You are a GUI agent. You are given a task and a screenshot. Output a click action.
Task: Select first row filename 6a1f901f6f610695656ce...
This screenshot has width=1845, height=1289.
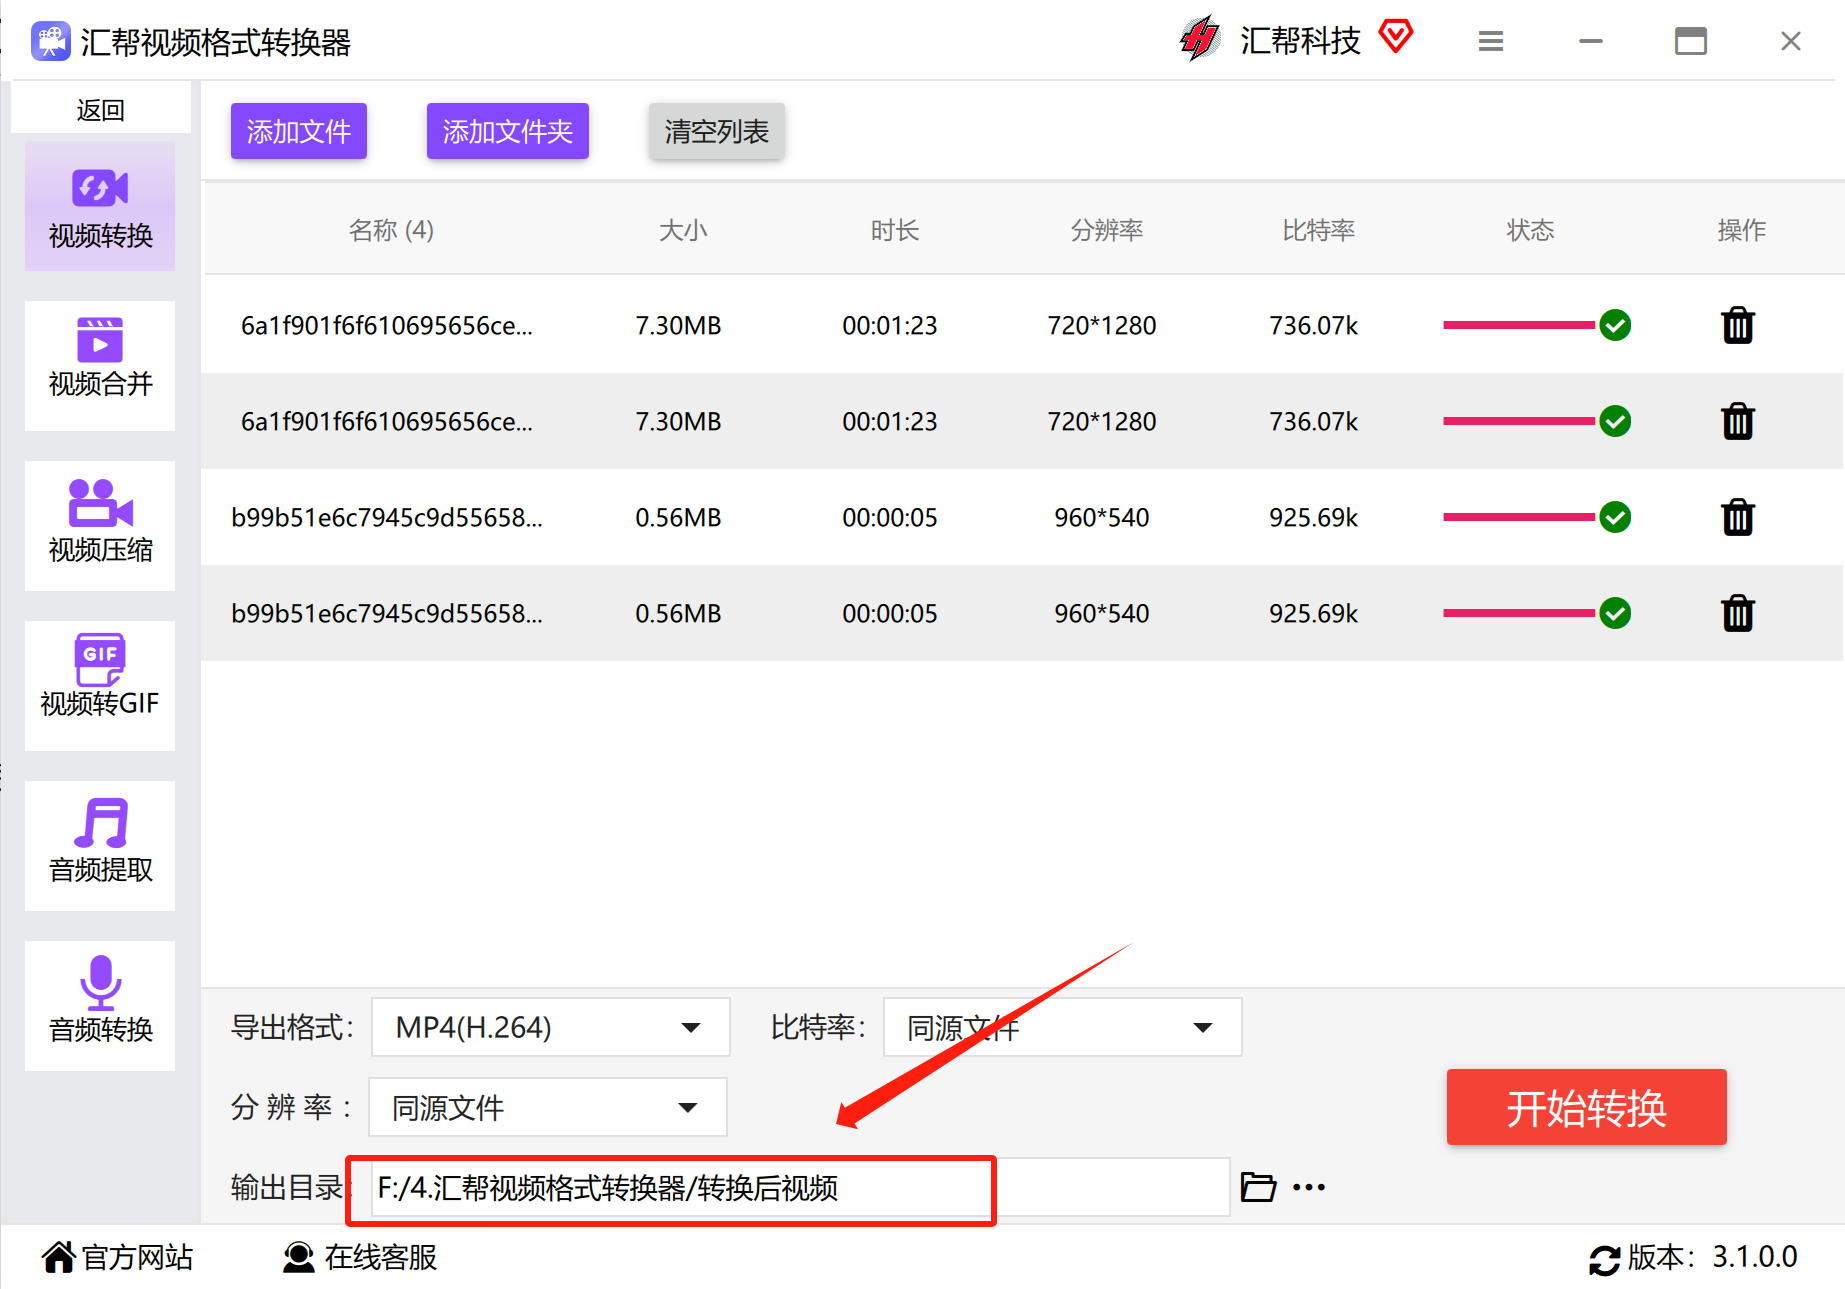[x=387, y=325]
